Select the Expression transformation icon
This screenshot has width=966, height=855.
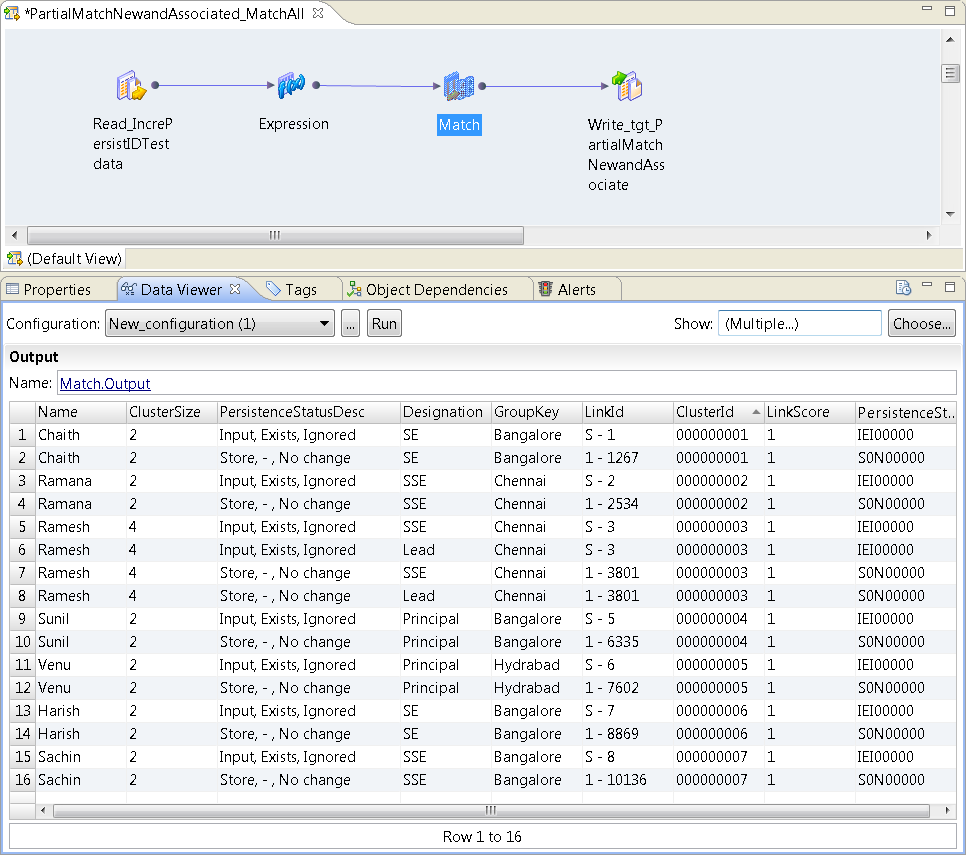tap(291, 87)
